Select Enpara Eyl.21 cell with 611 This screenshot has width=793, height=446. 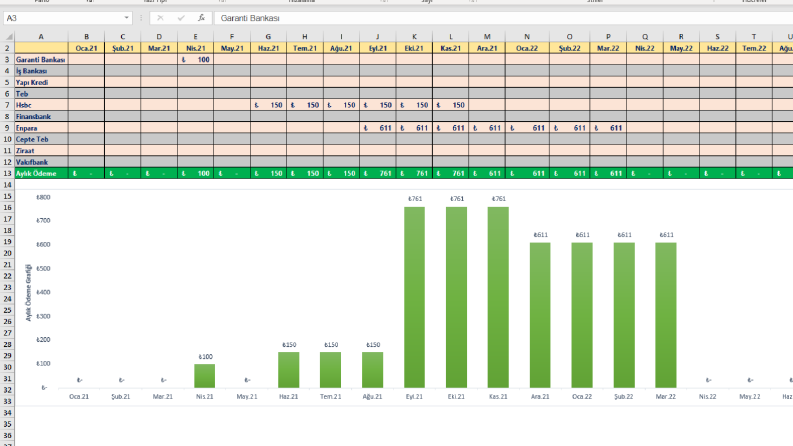(377, 128)
